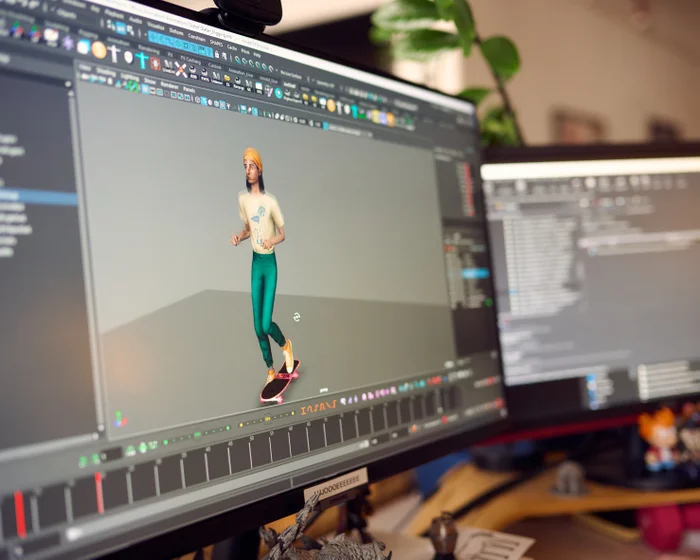Click the range slider handle in the bottom corner

(73, 534)
